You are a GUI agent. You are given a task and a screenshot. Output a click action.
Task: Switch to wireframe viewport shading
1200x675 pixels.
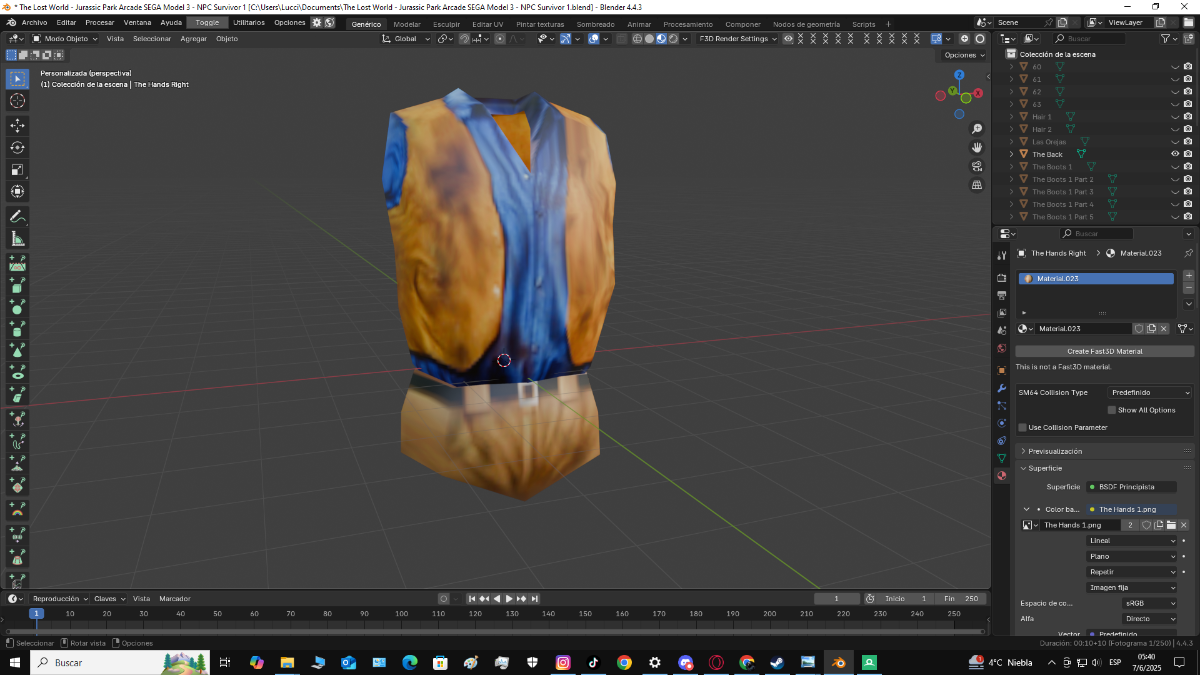point(636,39)
